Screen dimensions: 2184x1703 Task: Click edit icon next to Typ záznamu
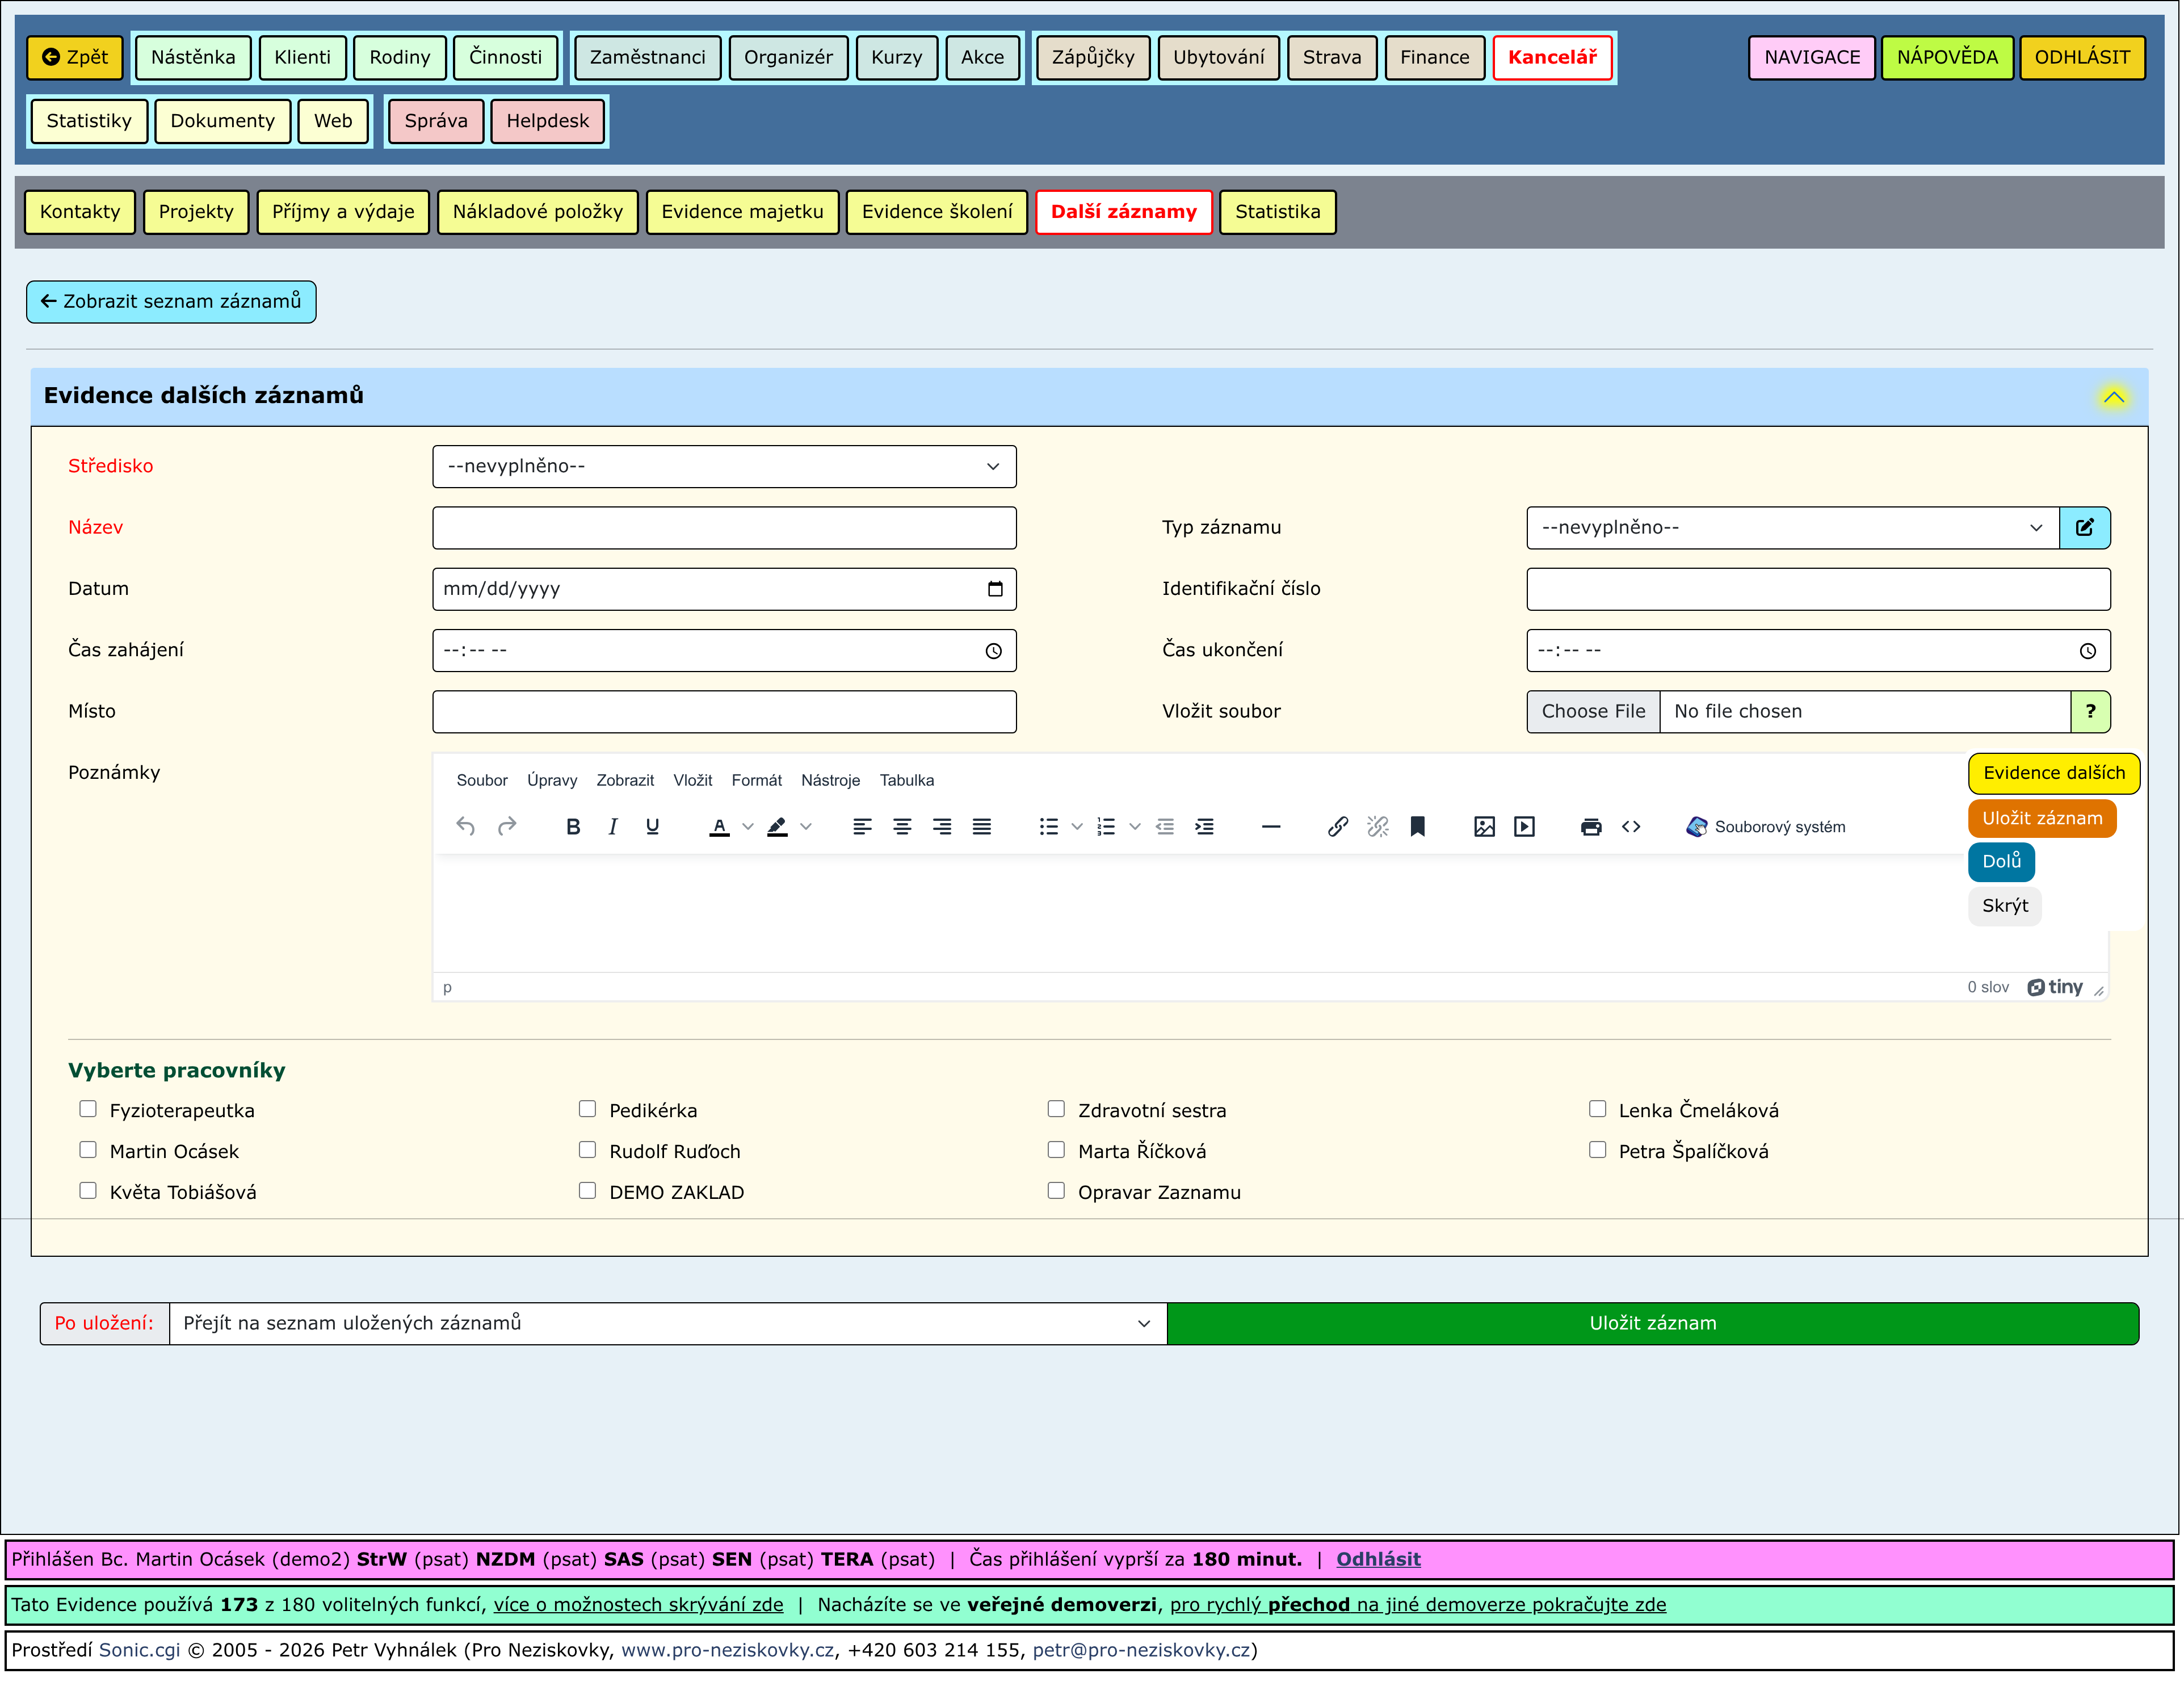[2084, 528]
